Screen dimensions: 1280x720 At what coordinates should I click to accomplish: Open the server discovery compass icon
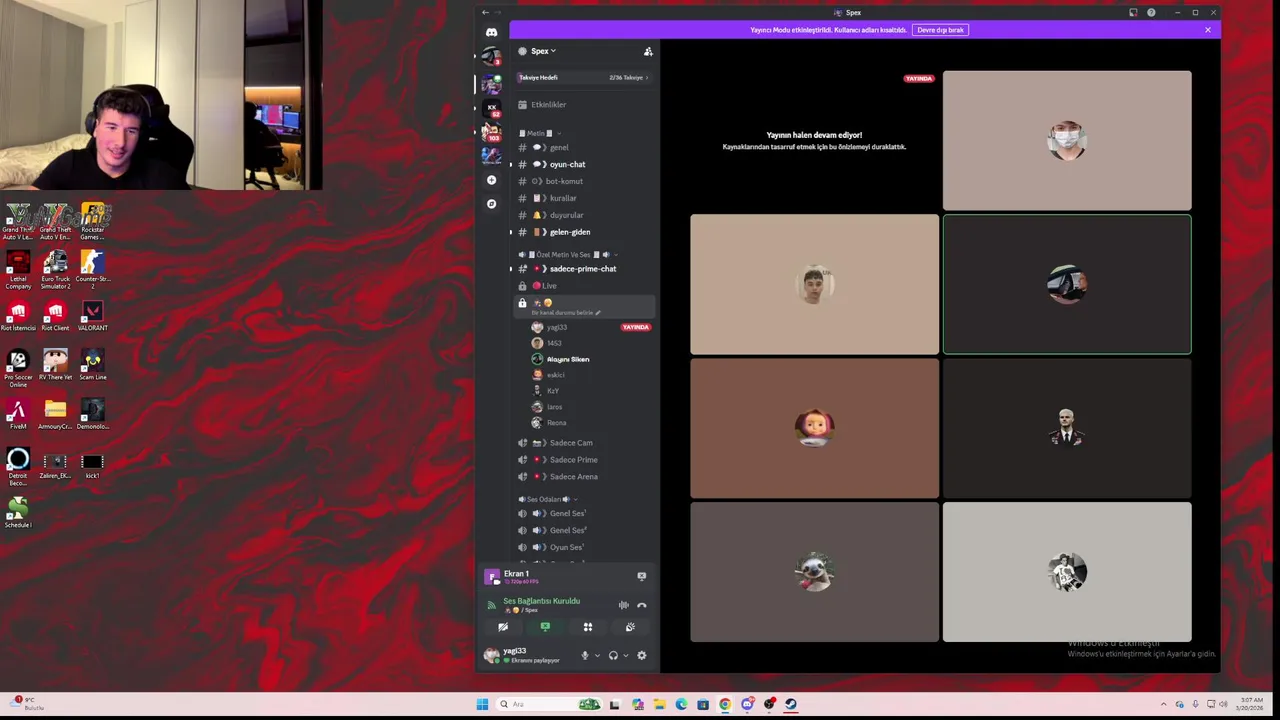pos(491,204)
